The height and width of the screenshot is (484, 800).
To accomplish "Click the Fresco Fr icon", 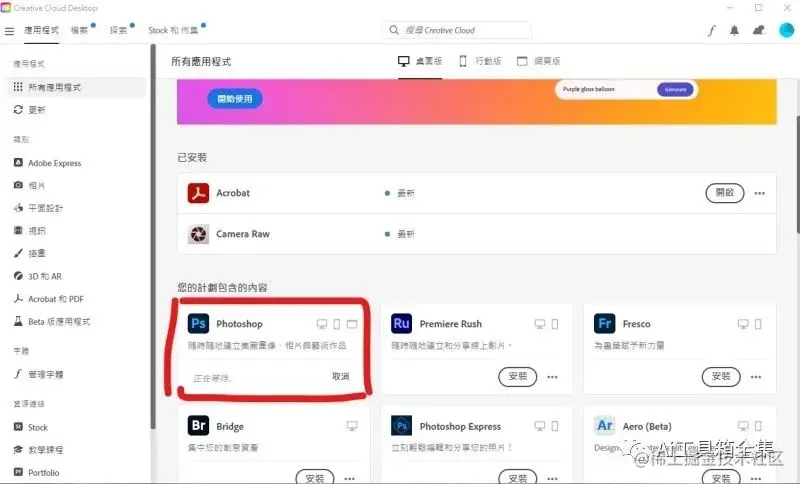I will coord(605,324).
